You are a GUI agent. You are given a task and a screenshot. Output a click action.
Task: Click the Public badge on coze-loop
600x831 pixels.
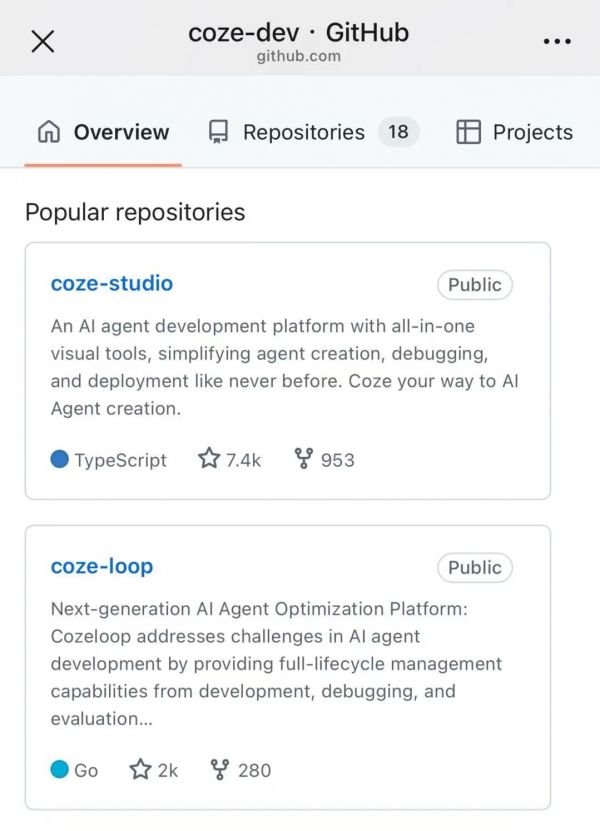pos(474,568)
